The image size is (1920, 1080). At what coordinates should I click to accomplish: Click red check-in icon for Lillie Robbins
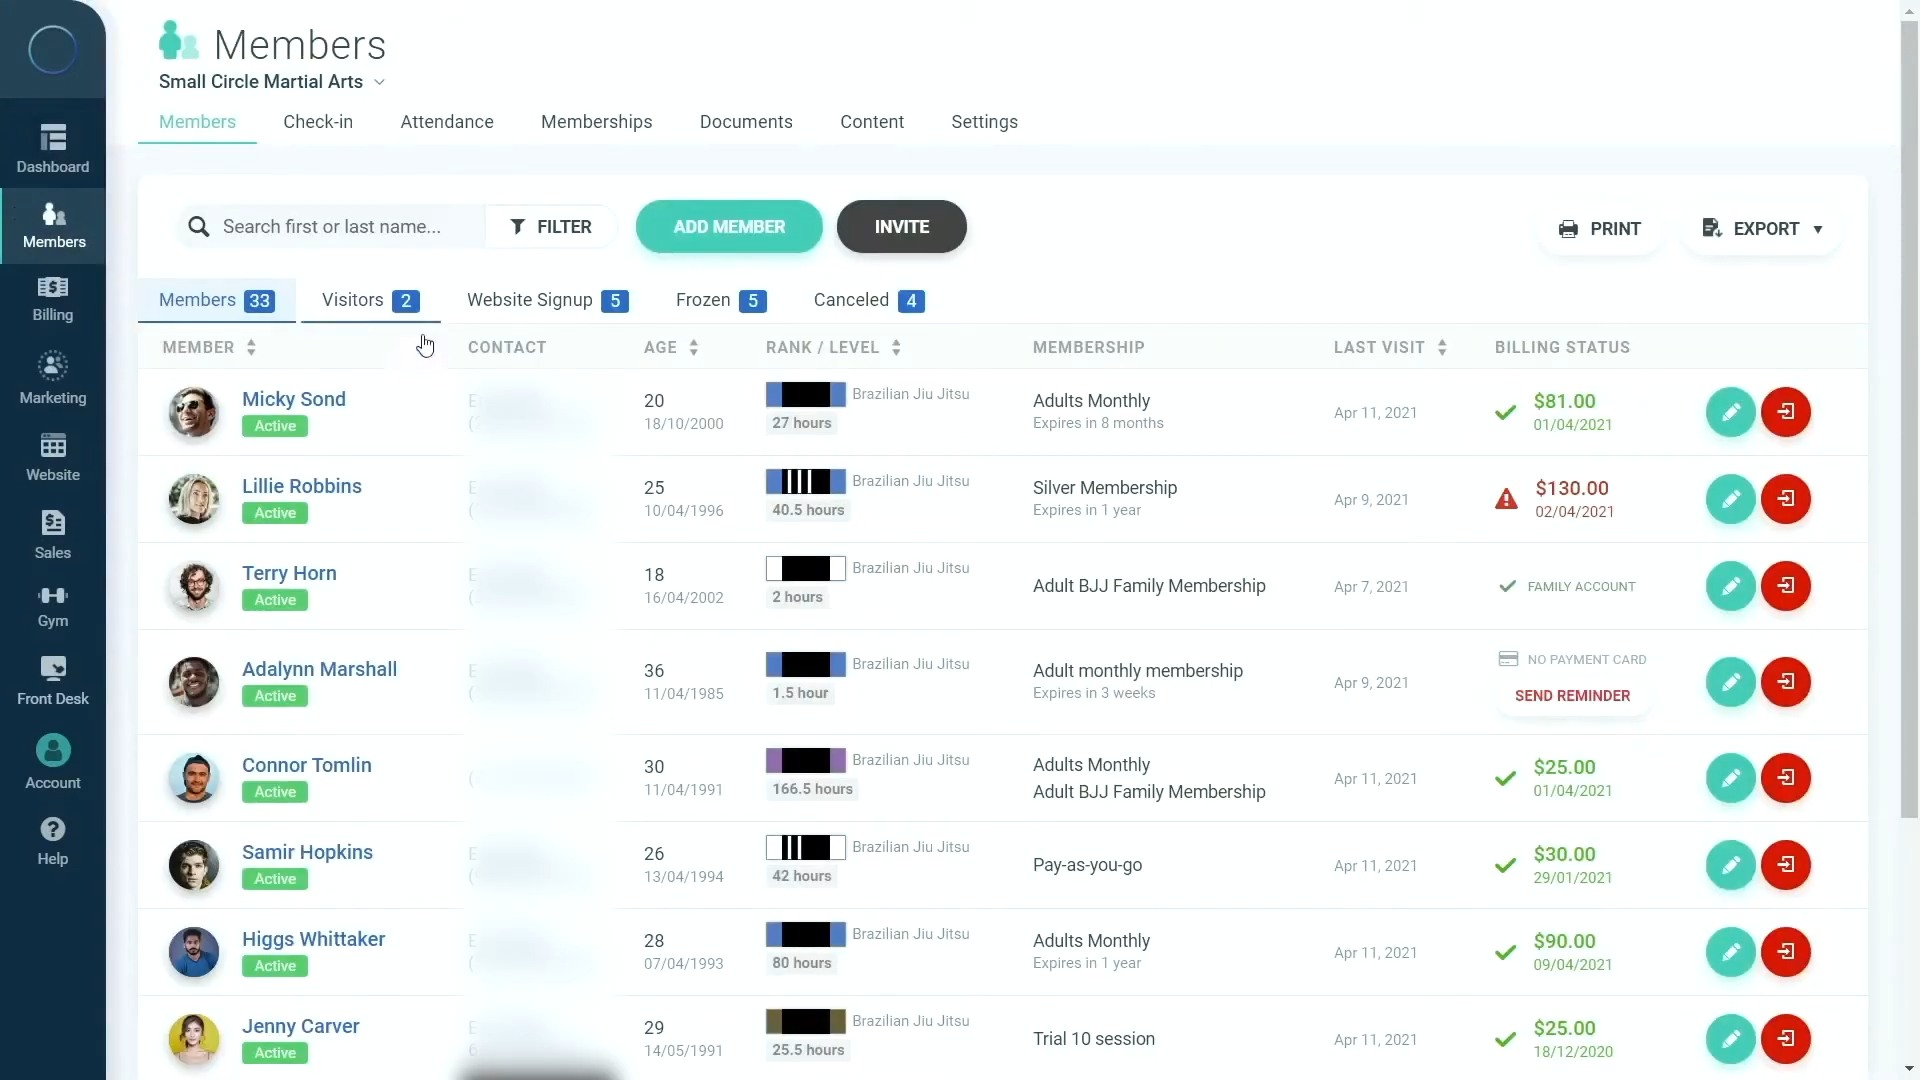(1786, 499)
